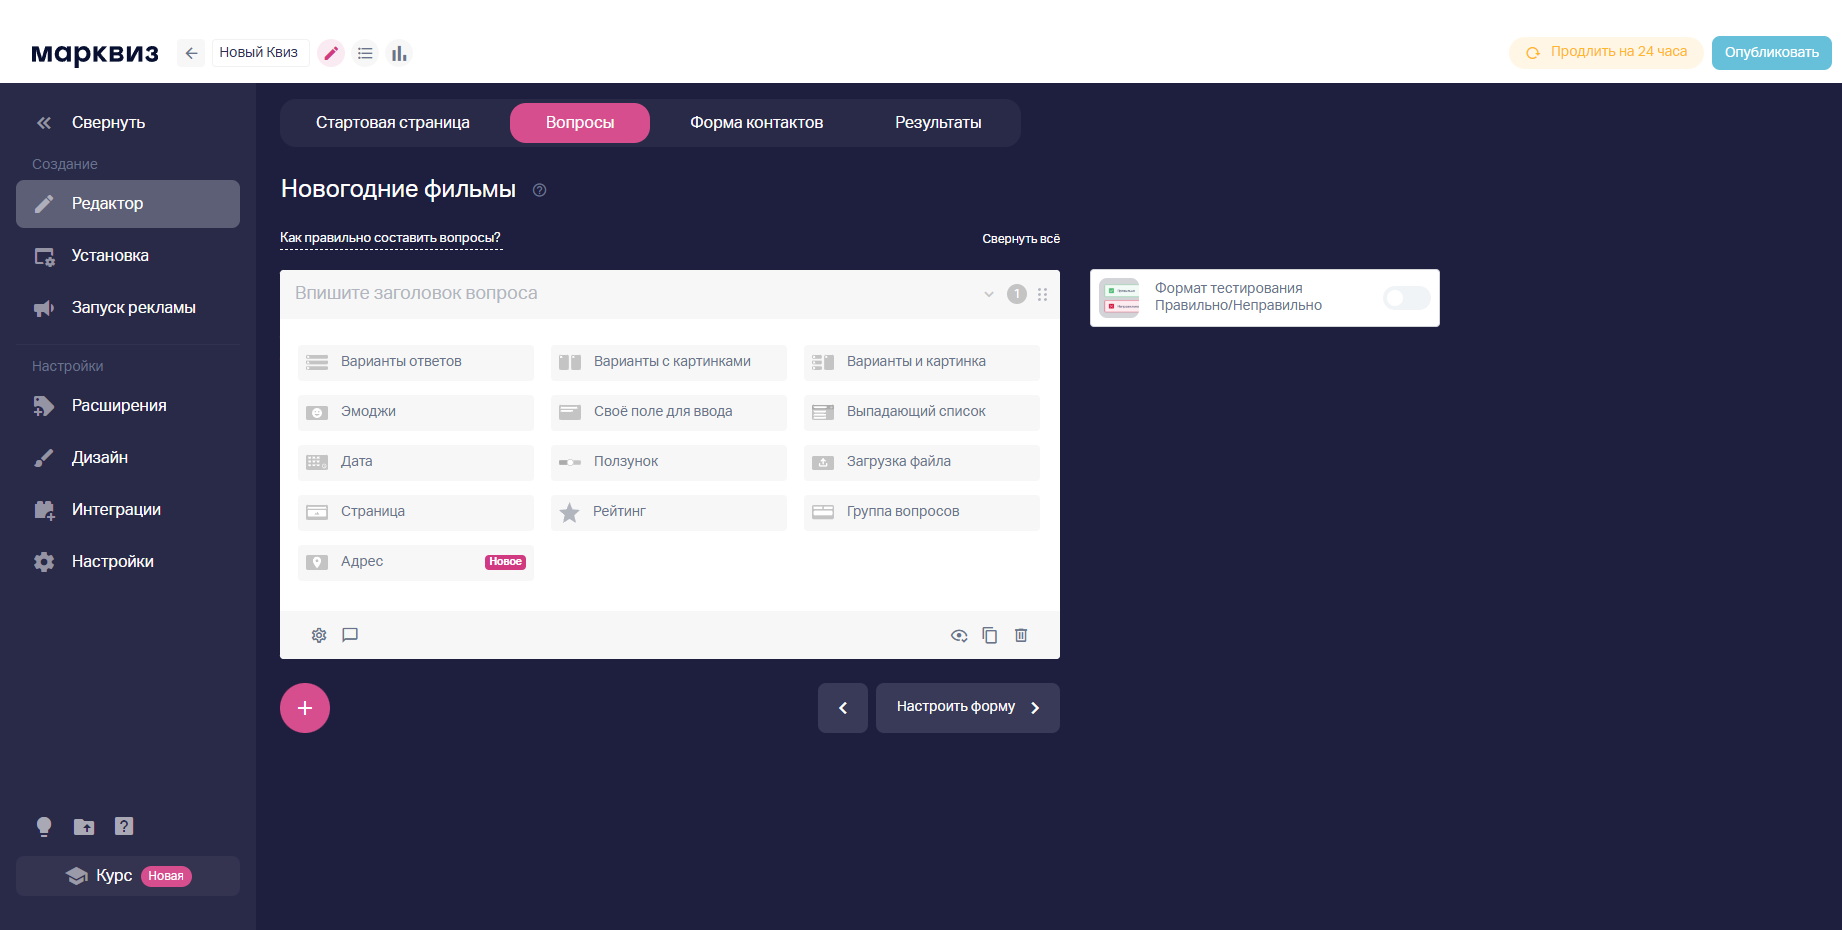
Task: Click the lightbulb icon in sidebar
Action: [x=44, y=826]
